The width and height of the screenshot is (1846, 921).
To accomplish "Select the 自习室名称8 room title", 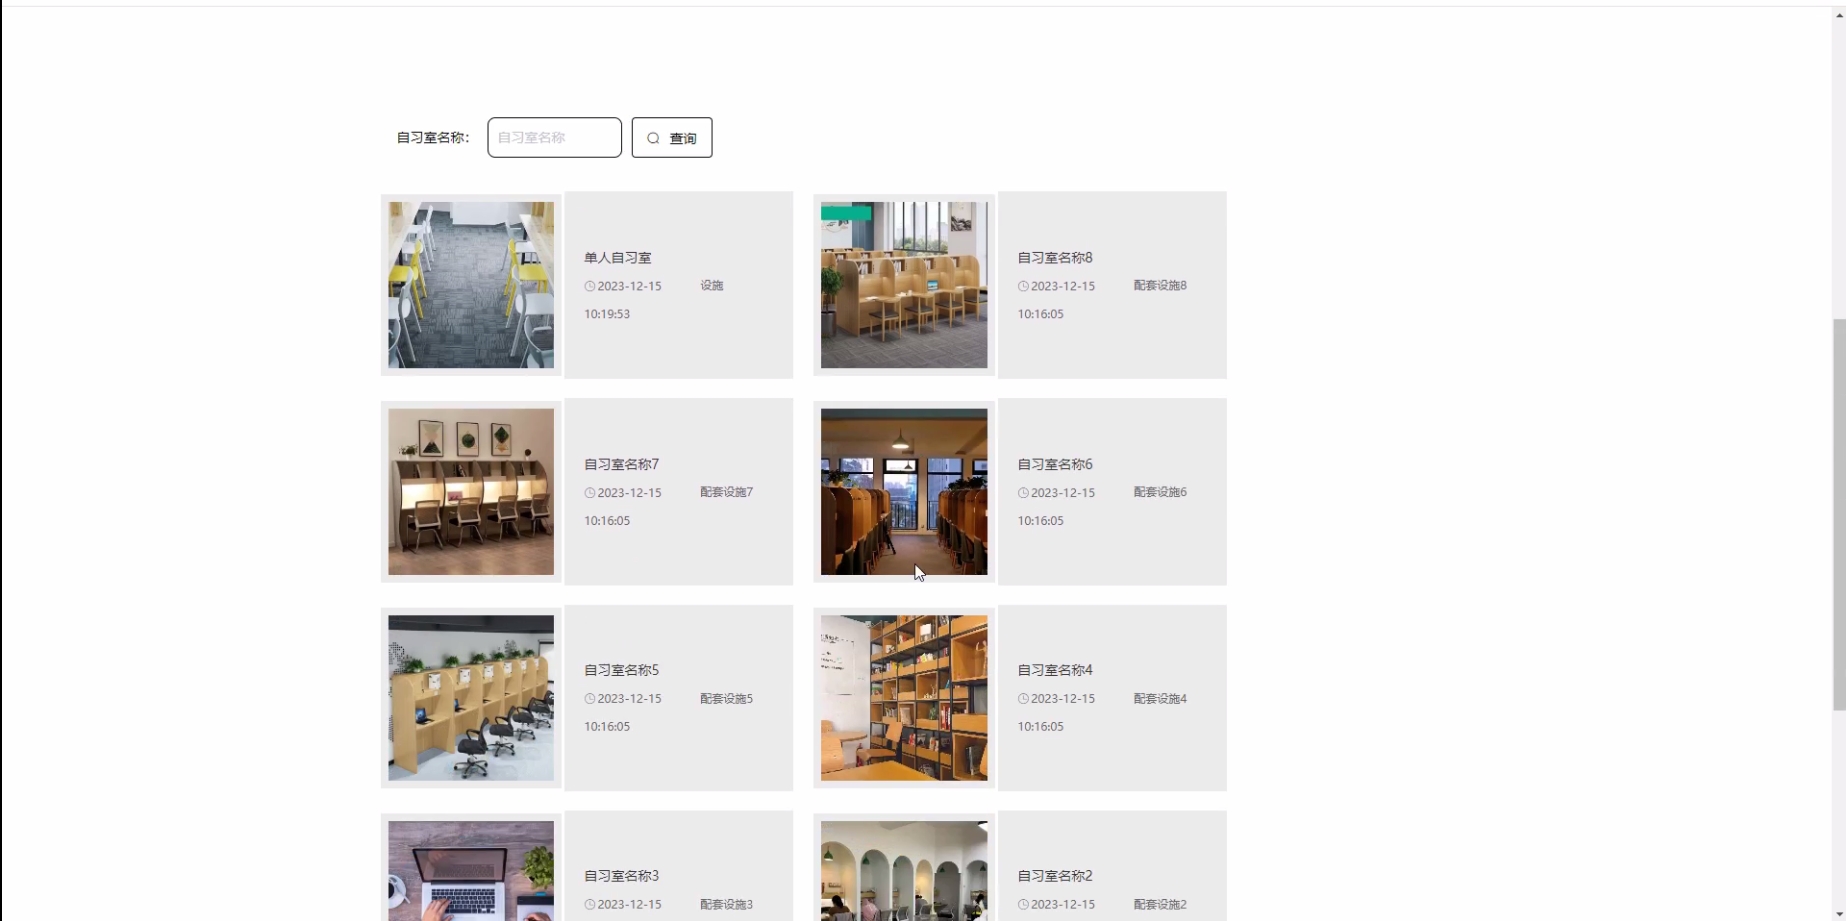I will (1055, 257).
